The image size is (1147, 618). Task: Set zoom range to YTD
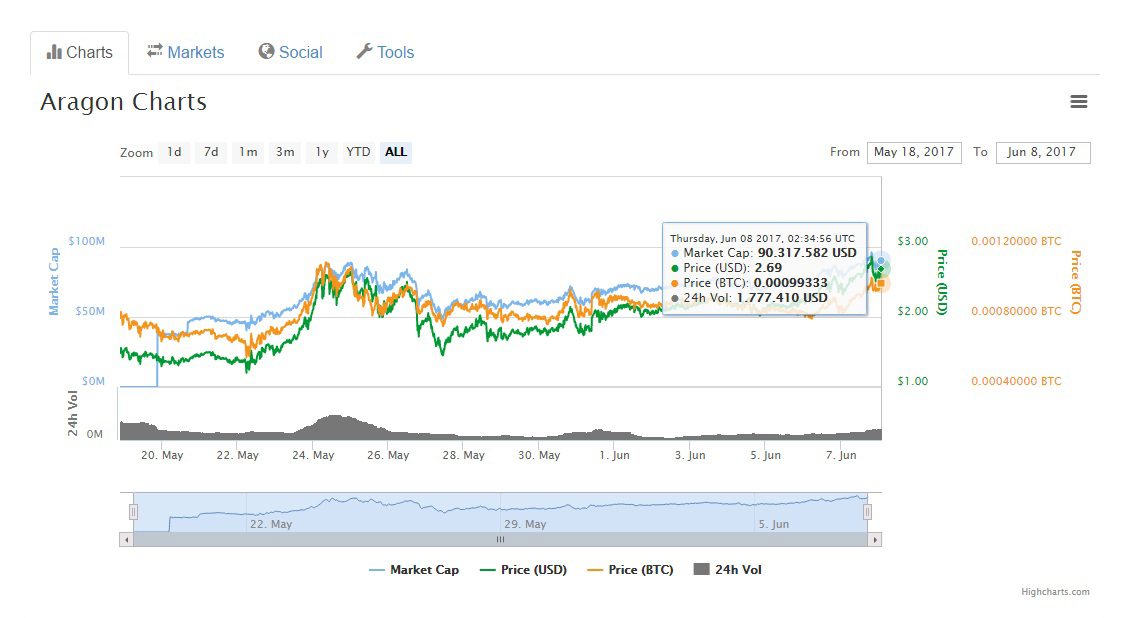[x=358, y=152]
